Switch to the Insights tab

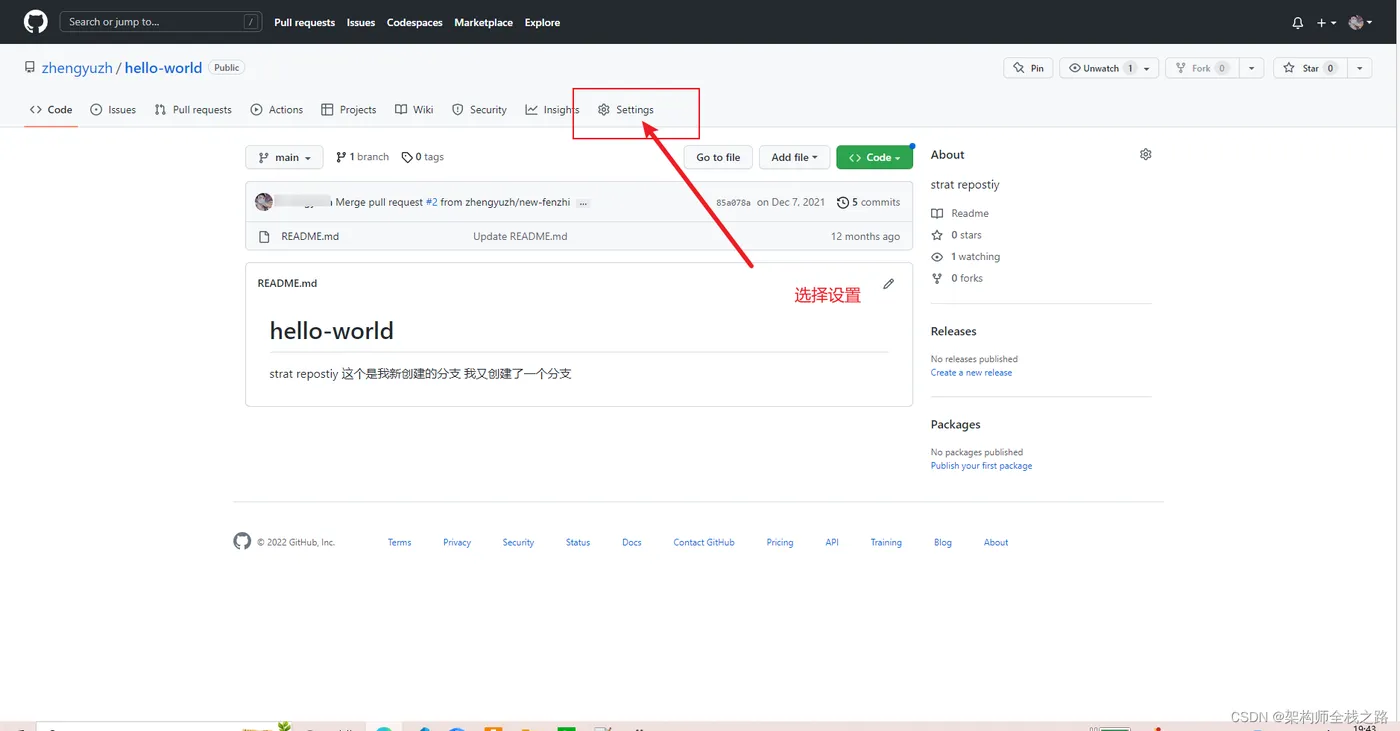(552, 110)
